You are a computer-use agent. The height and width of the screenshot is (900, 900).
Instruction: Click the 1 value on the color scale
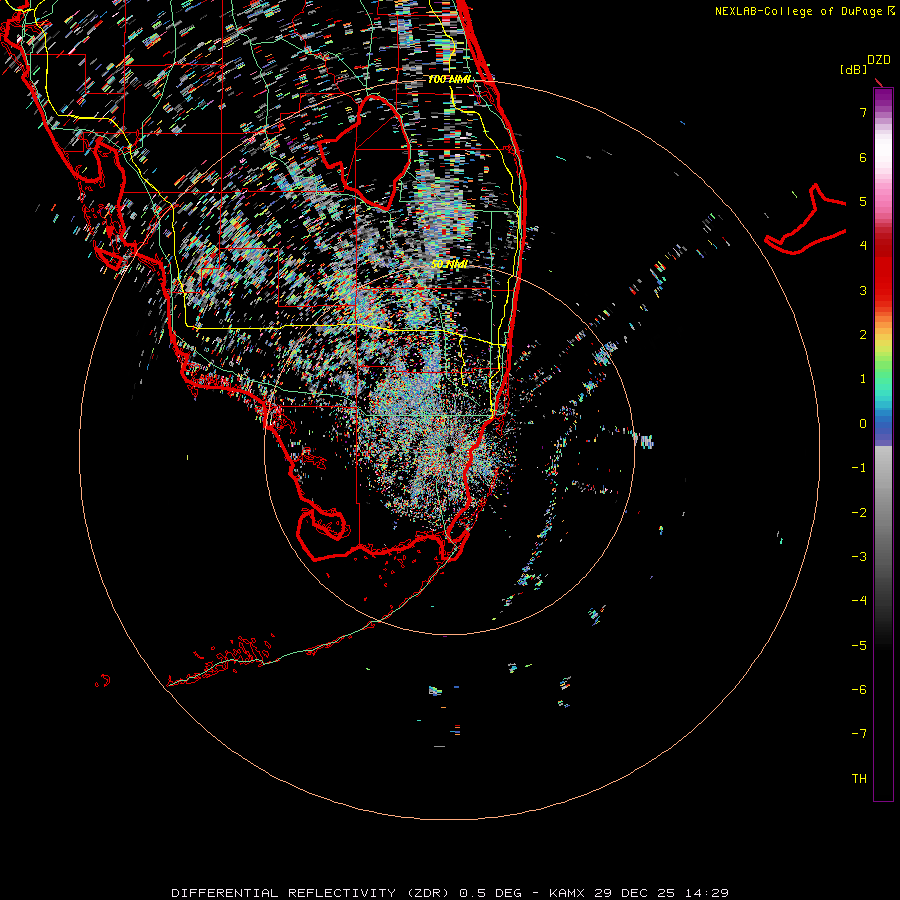[863, 379]
